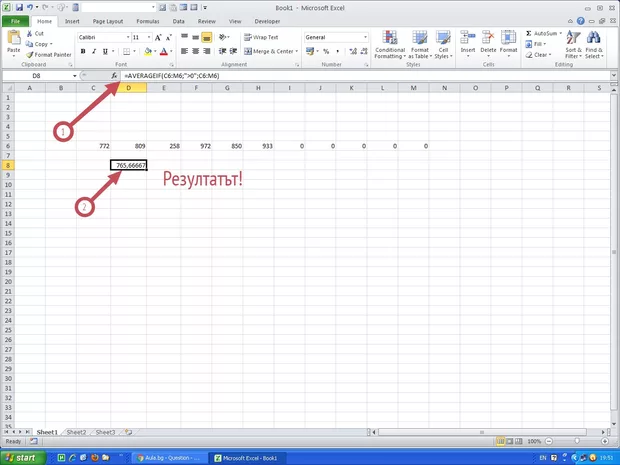Toggle Wrap Text on selected cell
Viewport: 620px width, 465px height.
pyautogui.click(x=262, y=37)
